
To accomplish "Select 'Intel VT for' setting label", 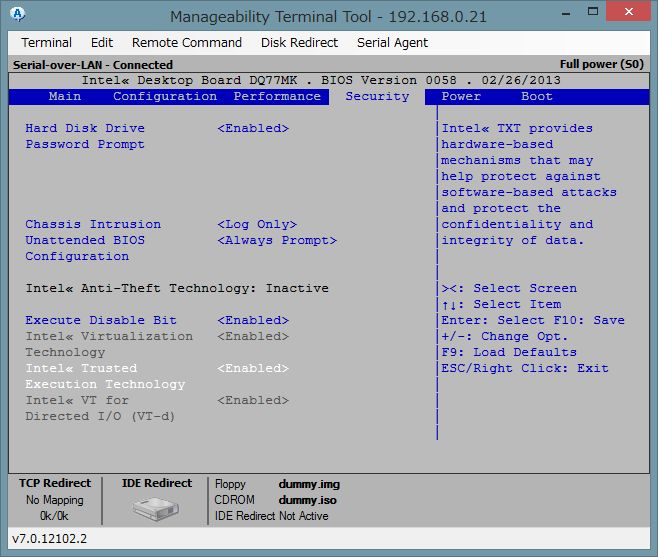I will [77, 400].
